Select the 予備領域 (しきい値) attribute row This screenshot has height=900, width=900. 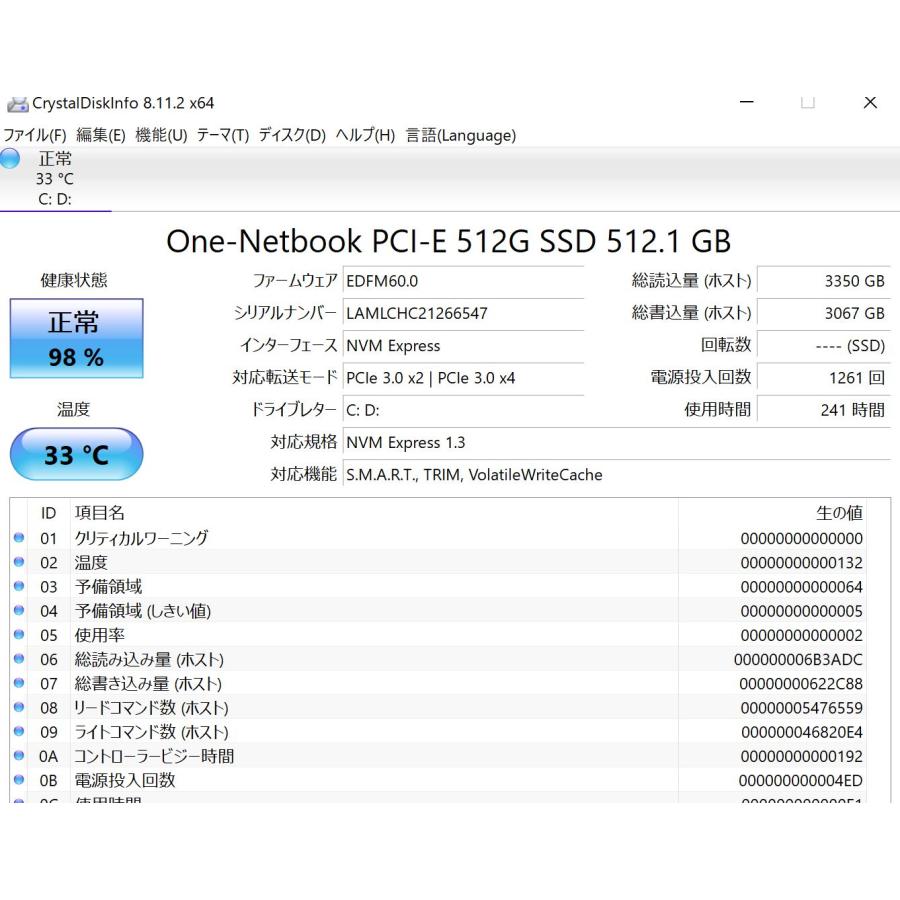point(439,610)
